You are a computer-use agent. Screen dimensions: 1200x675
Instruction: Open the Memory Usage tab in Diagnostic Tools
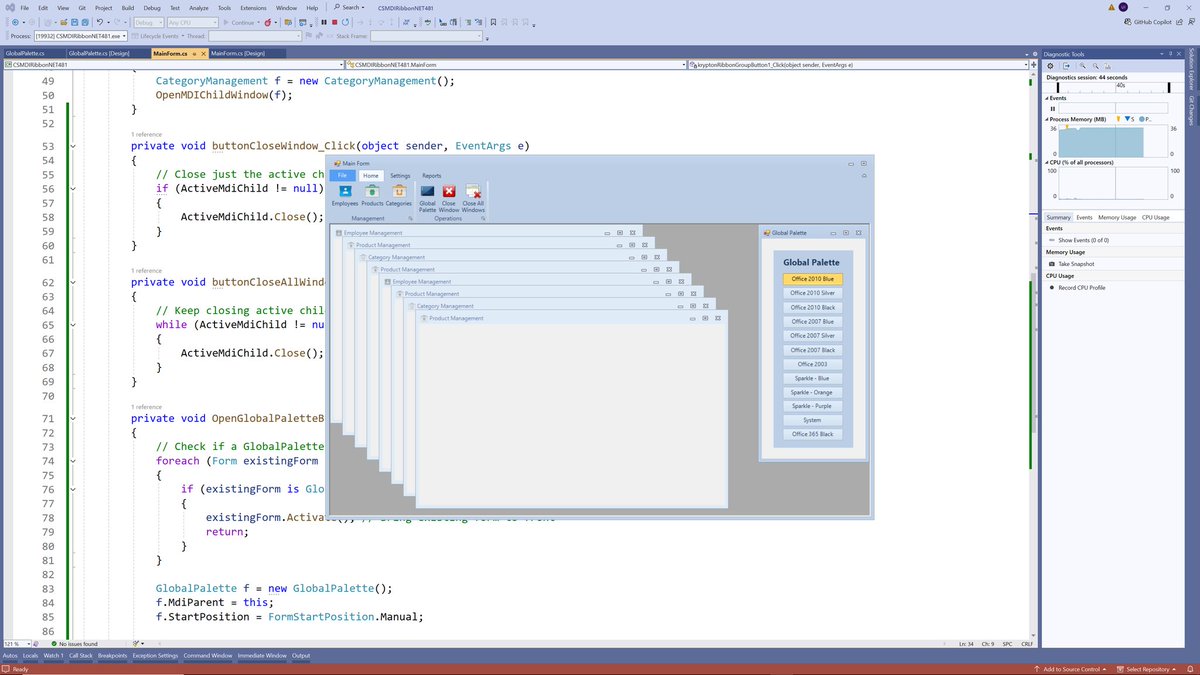click(1117, 217)
